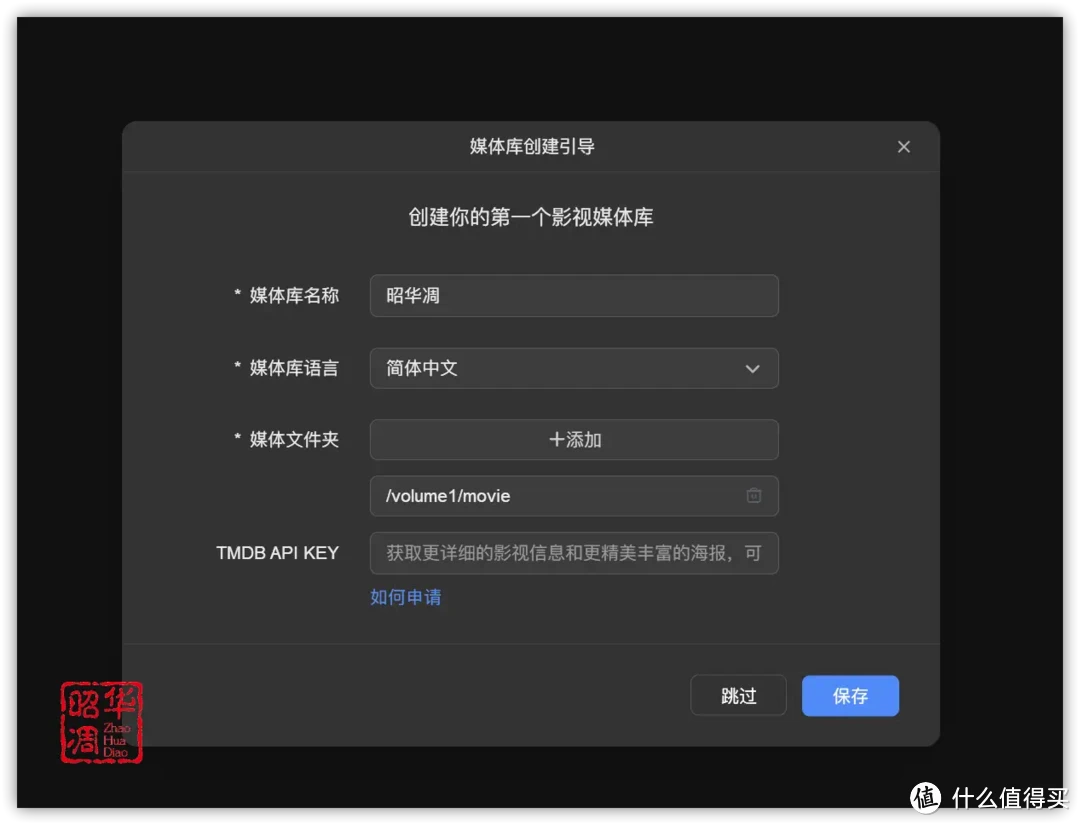The width and height of the screenshot is (1080, 825).
Task: Click the 昭华凋 red seal stamp image
Action: click(x=101, y=723)
